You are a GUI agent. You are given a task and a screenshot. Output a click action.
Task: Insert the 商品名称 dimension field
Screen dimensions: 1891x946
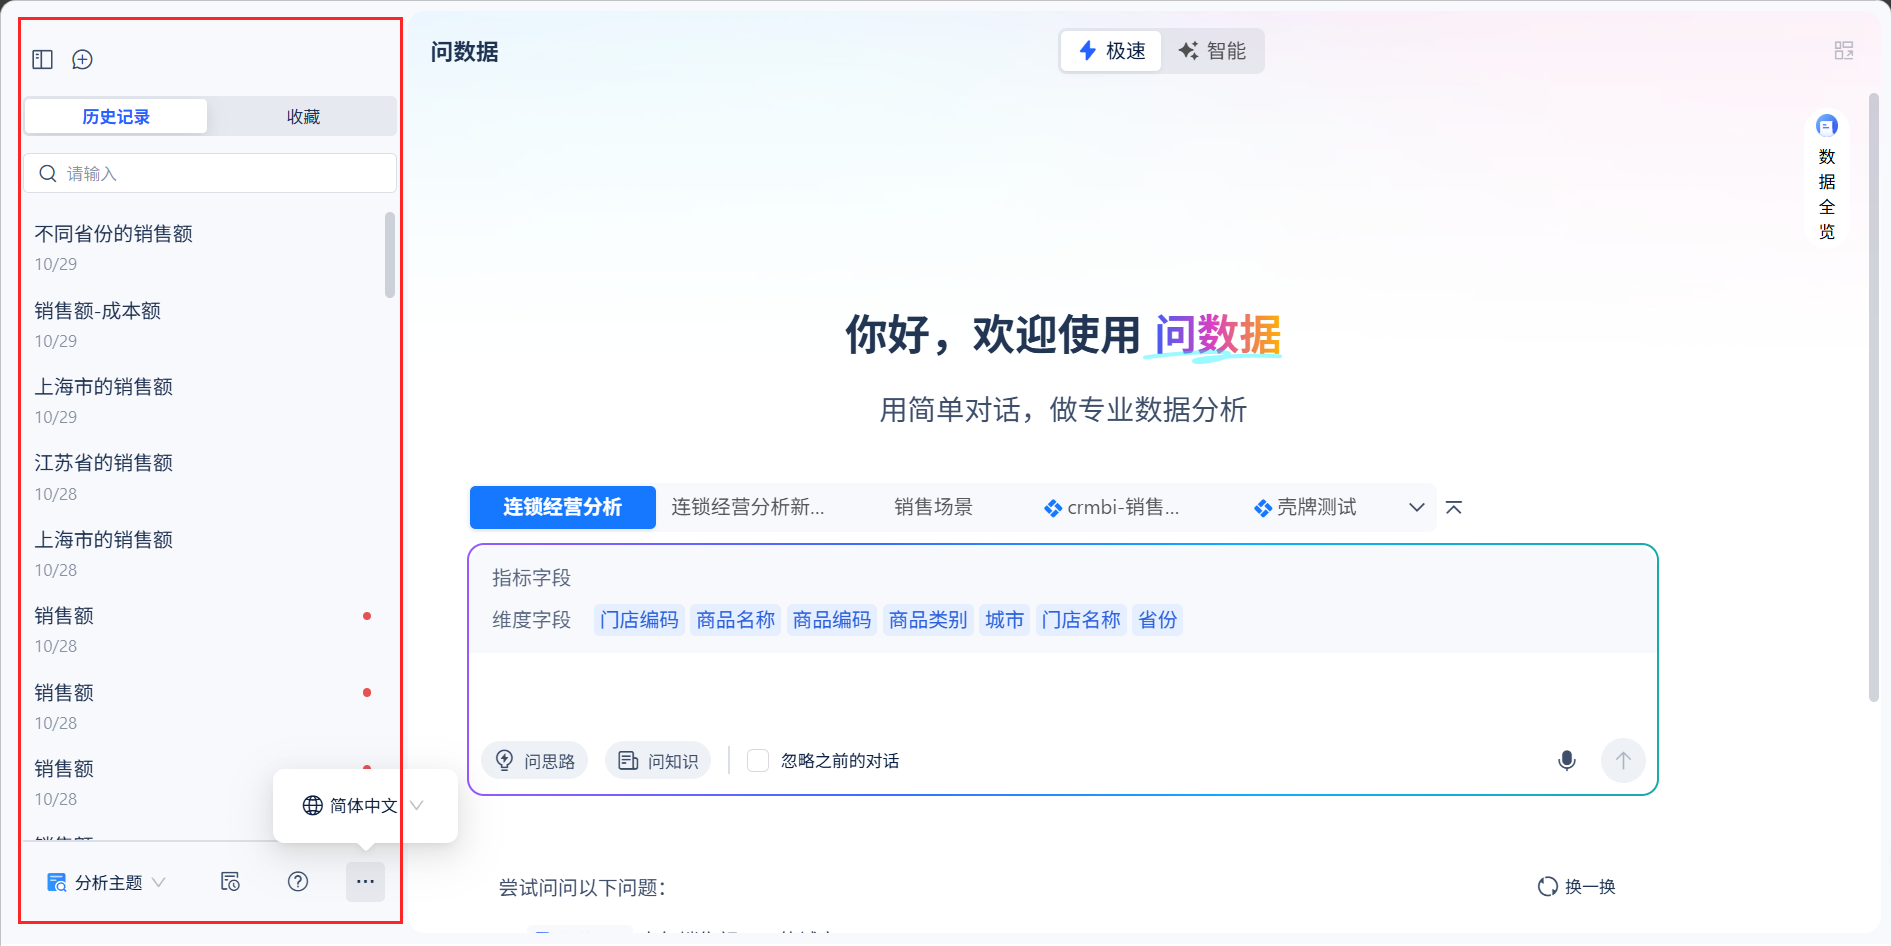click(x=736, y=620)
